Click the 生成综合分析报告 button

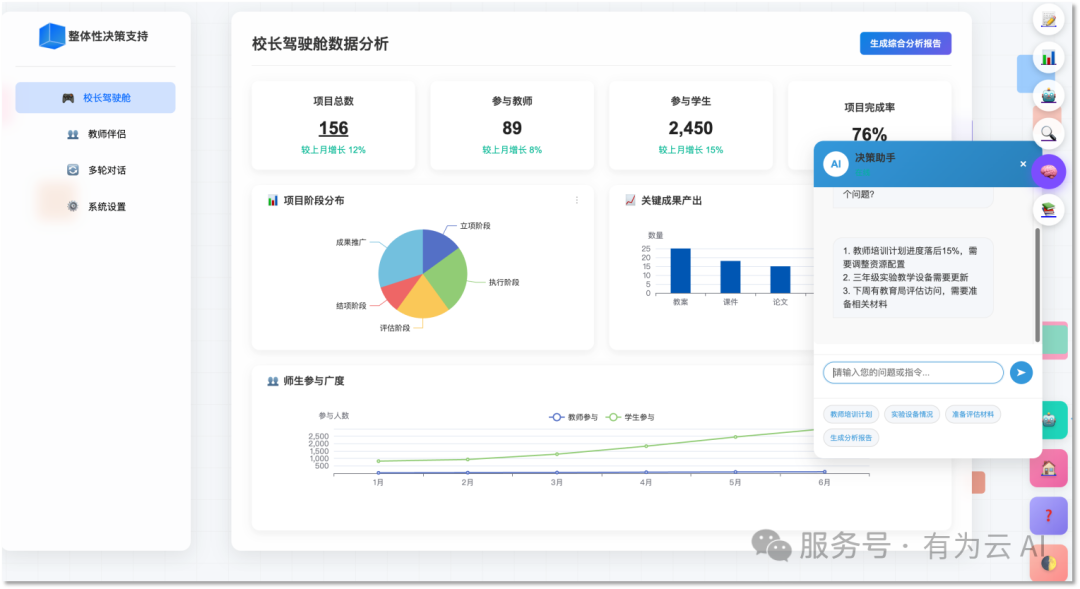coord(906,43)
